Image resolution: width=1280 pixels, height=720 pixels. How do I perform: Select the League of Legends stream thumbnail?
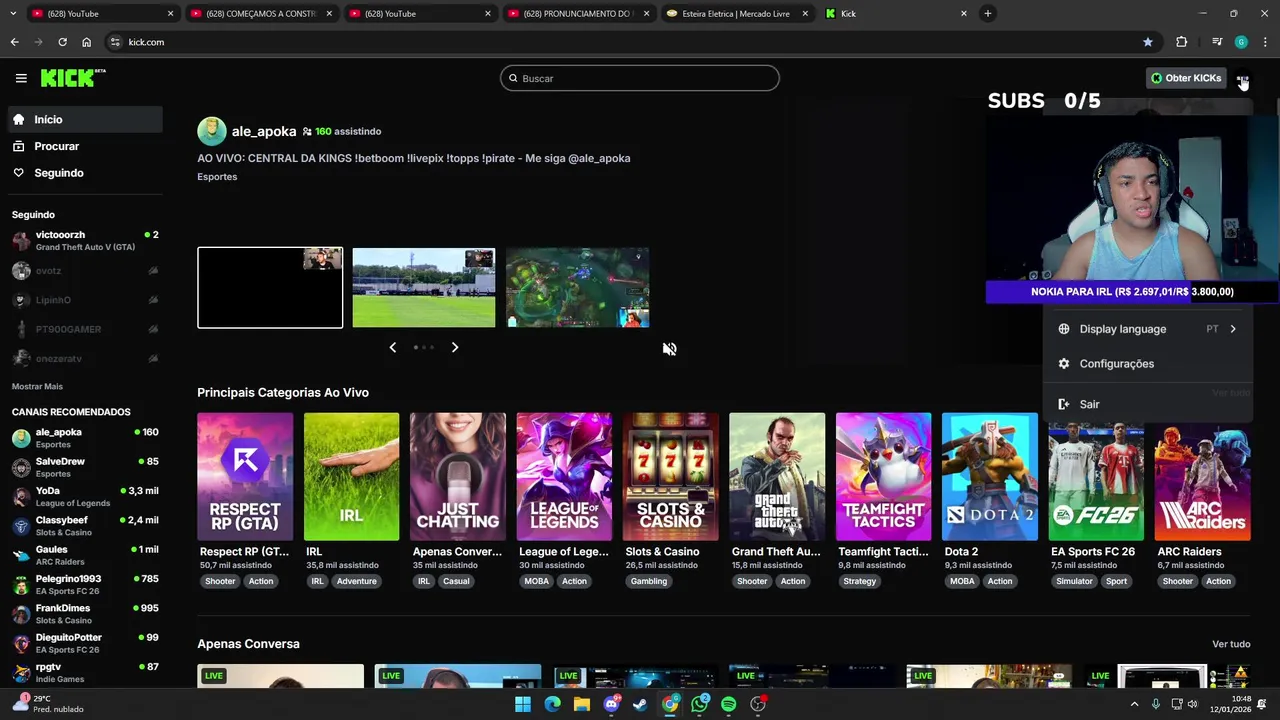coord(578,288)
